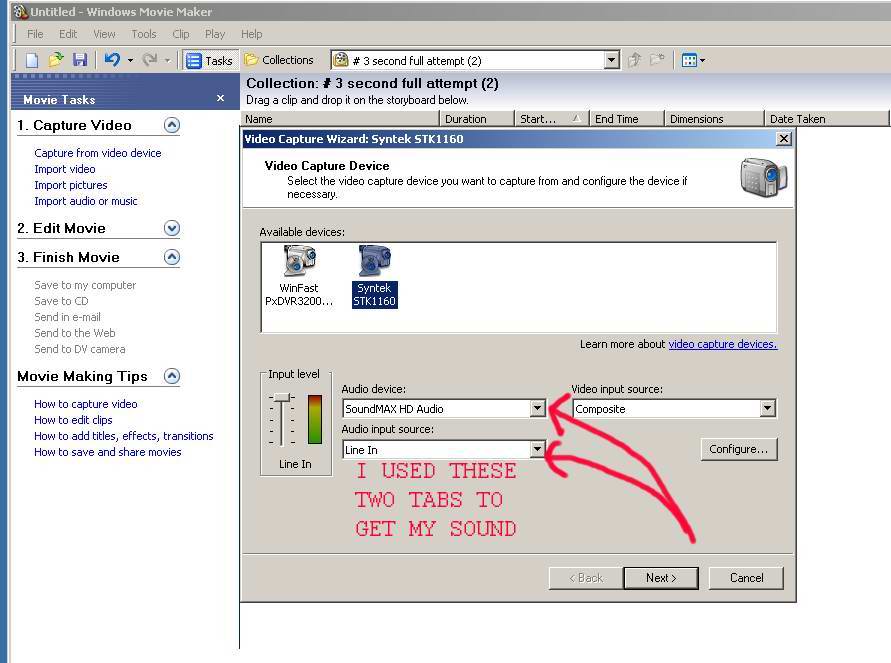Open the Play menu
The width and height of the screenshot is (891, 663).
coord(215,34)
